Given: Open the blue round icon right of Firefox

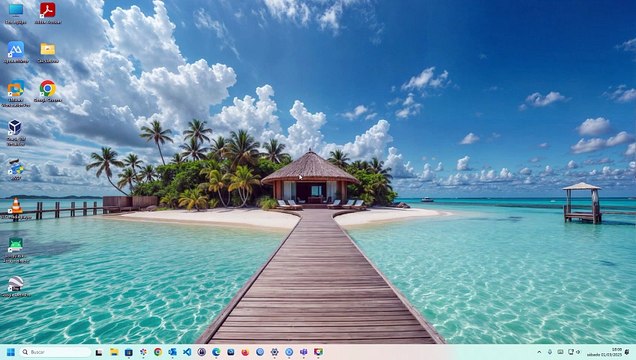Looking at the screenshot, I should tap(260, 352).
